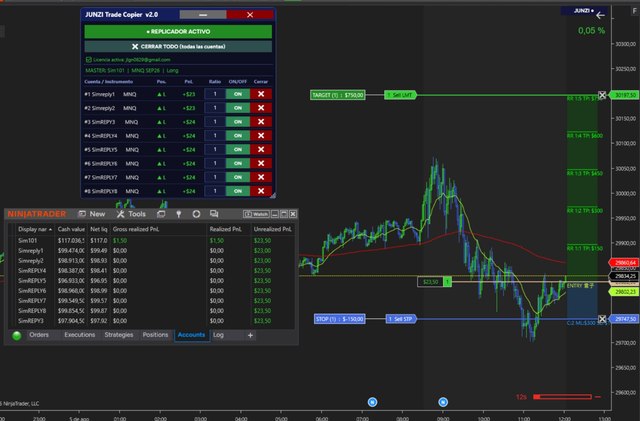Image resolution: width=640 pixels, height=421 pixels.
Task: Open the New menu in NinjaTrader
Action: click(x=92, y=214)
